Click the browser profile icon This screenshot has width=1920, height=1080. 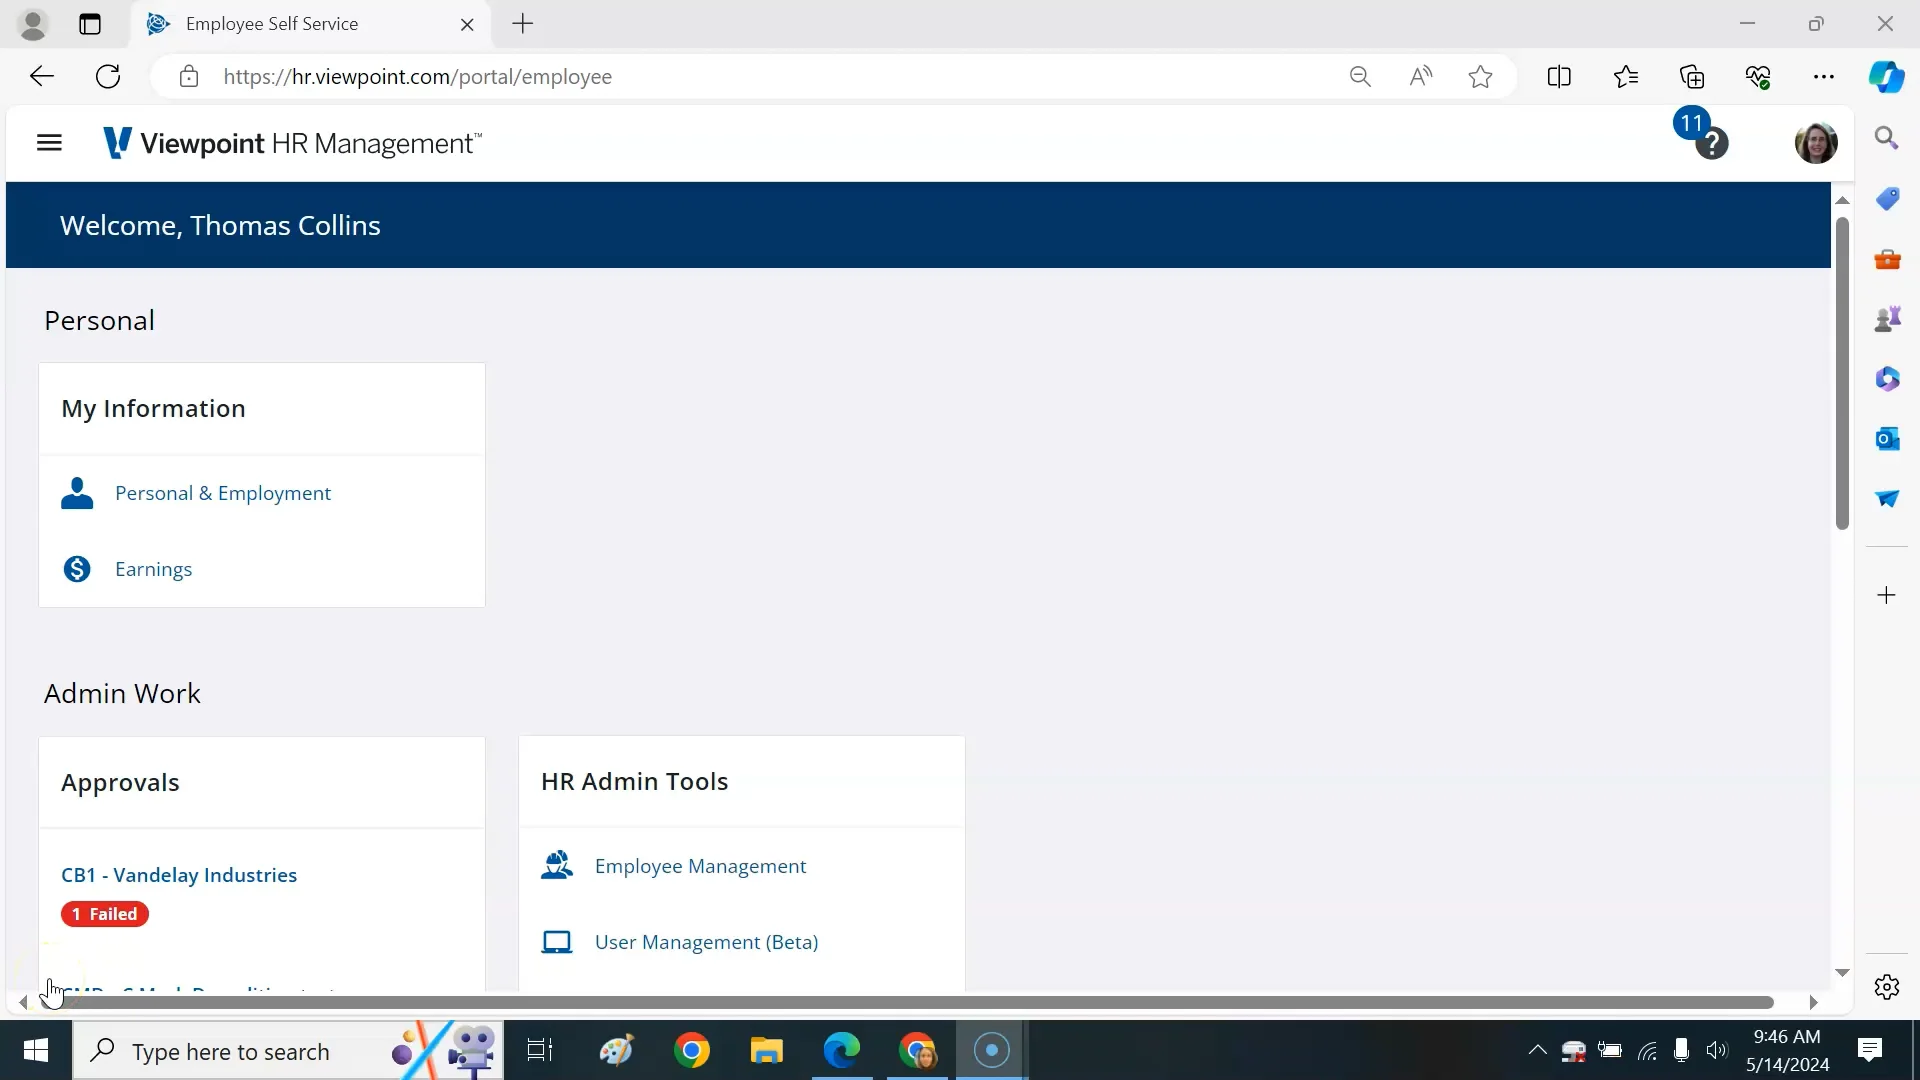pyautogui.click(x=33, y=24)
